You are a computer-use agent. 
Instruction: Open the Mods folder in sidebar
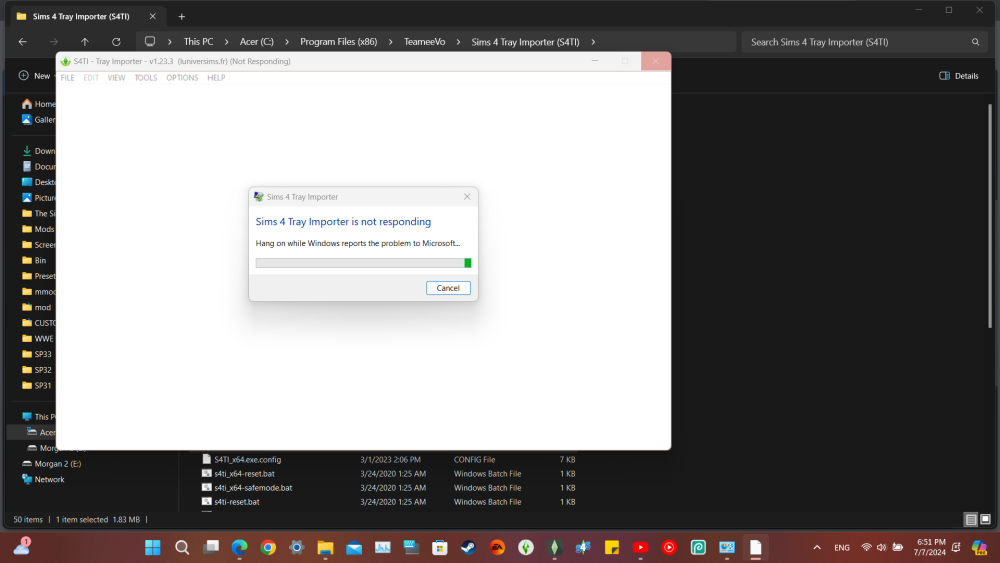coord(38,229)
